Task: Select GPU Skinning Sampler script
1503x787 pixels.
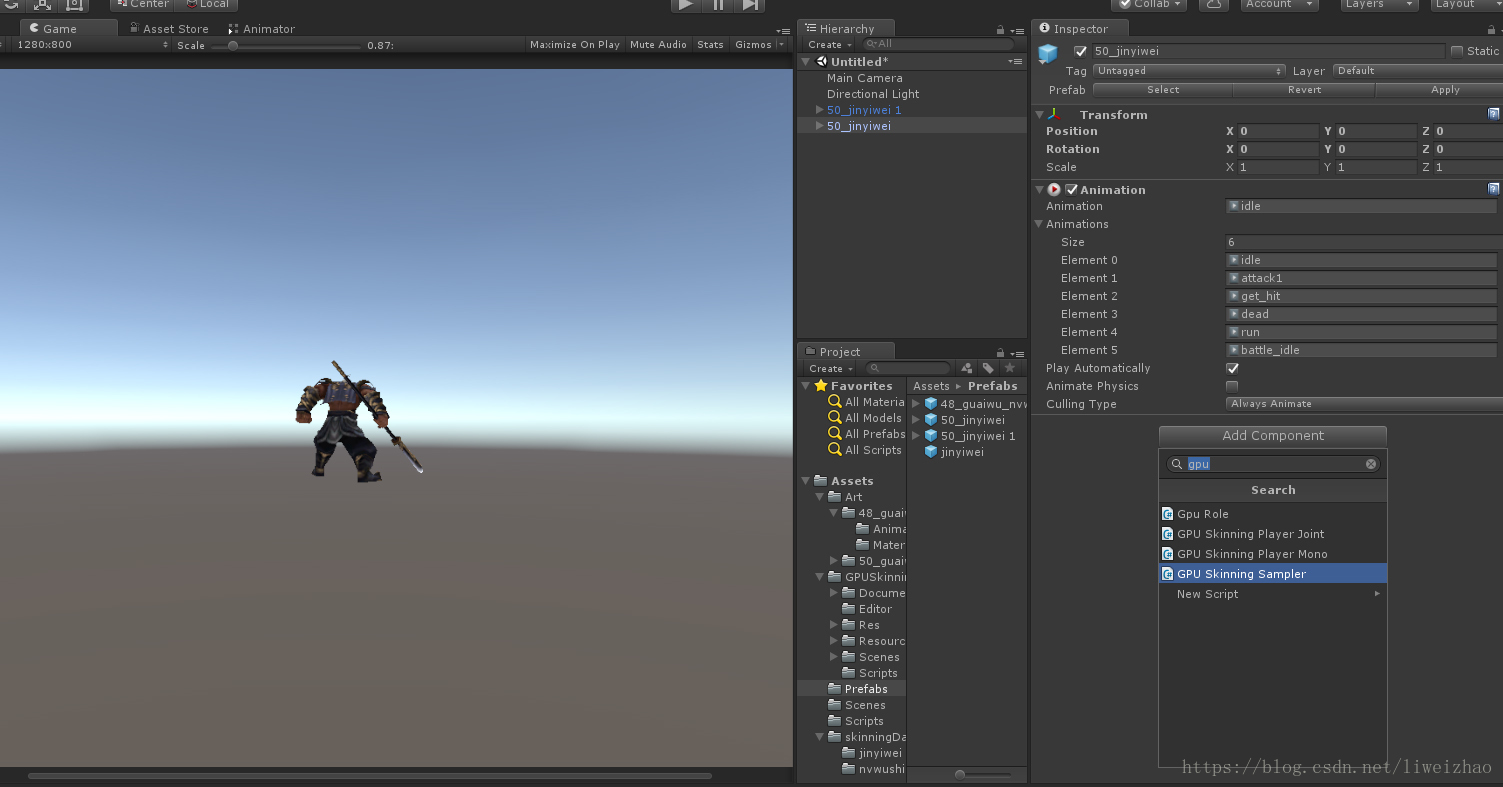Action: [x=1272, y=574]
